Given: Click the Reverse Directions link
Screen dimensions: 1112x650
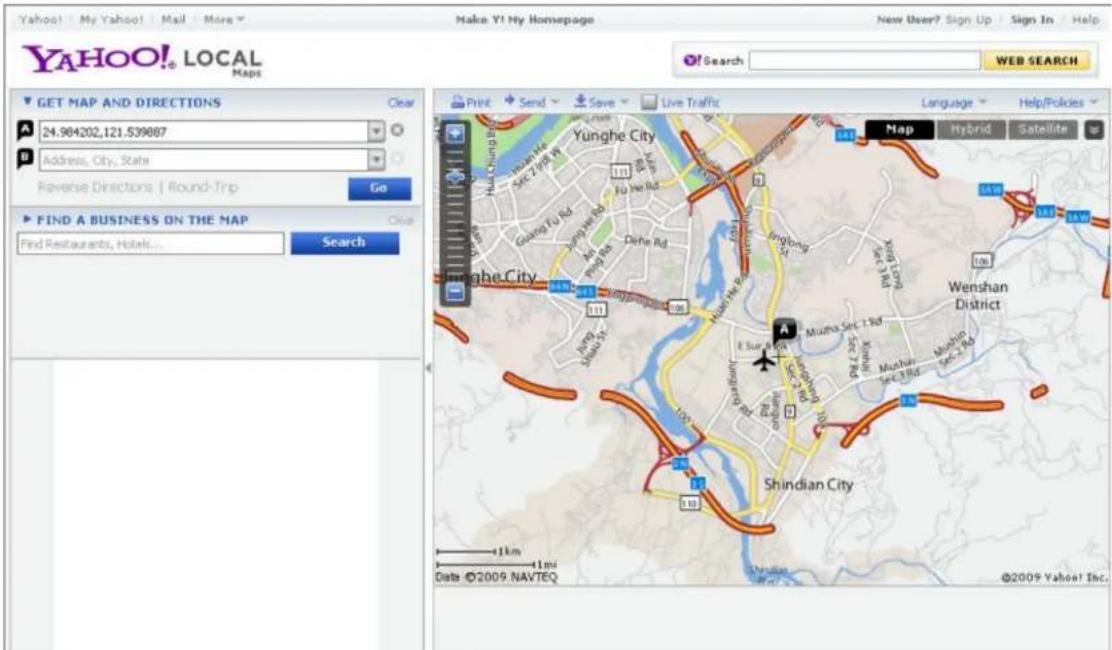Looking at the screenshot, I should point(95,187).
